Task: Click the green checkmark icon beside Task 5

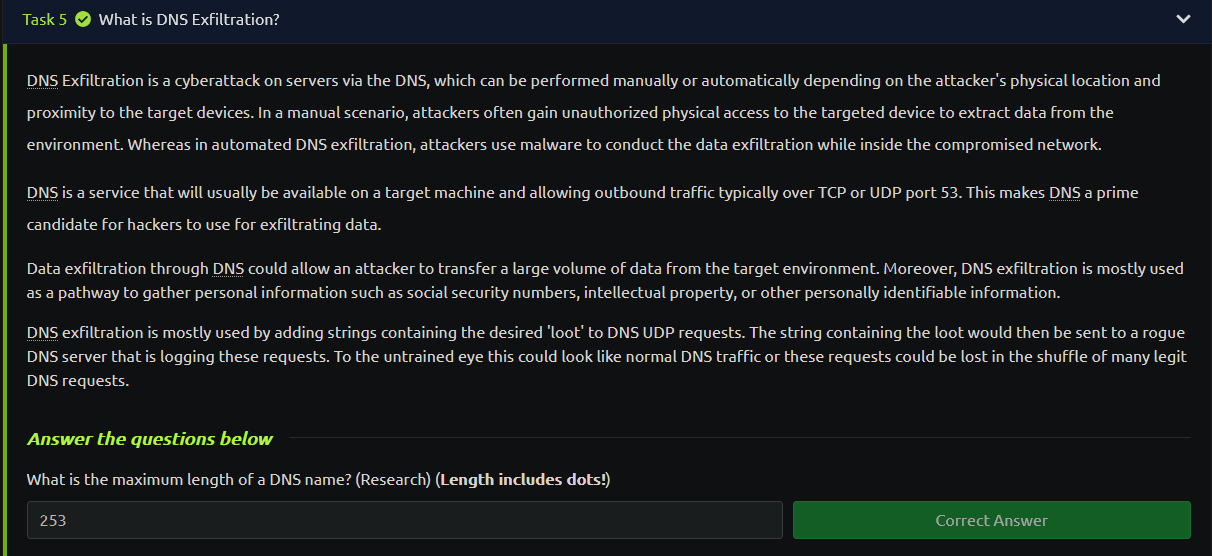Action: 83,19
